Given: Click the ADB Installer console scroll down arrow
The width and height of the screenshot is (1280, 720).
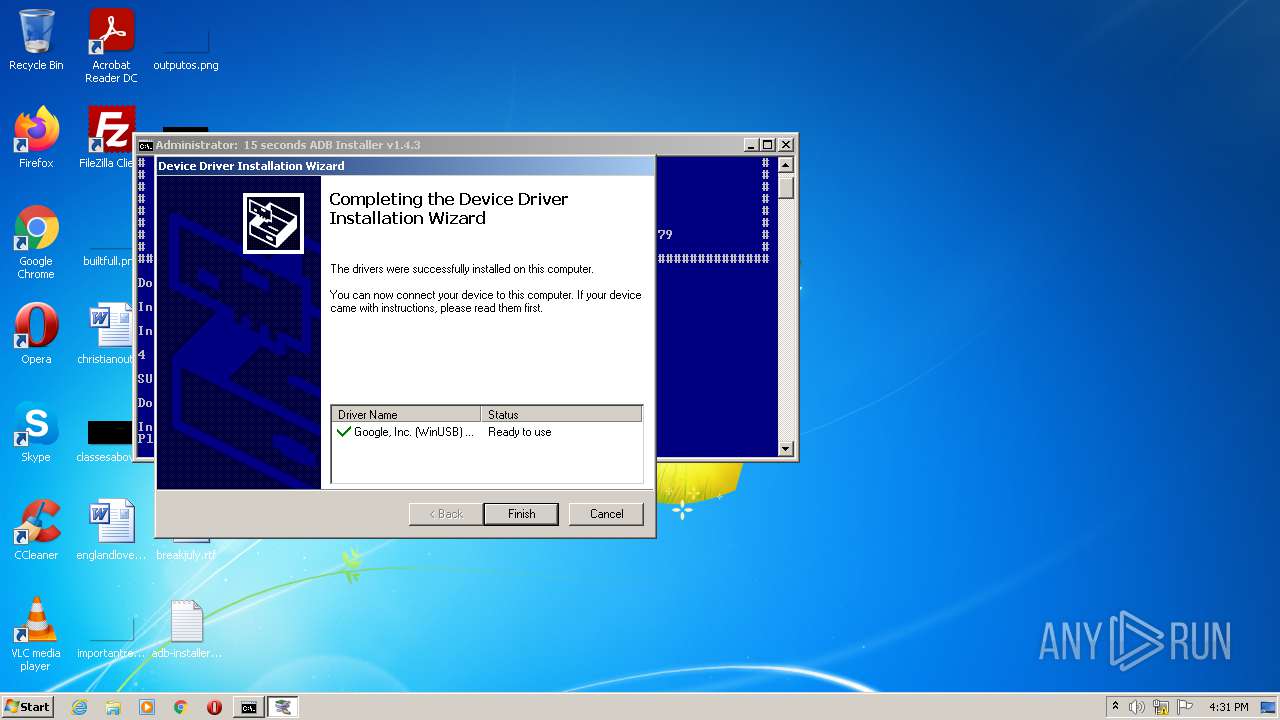Looking at the screenshot, I should coord(786,449).
